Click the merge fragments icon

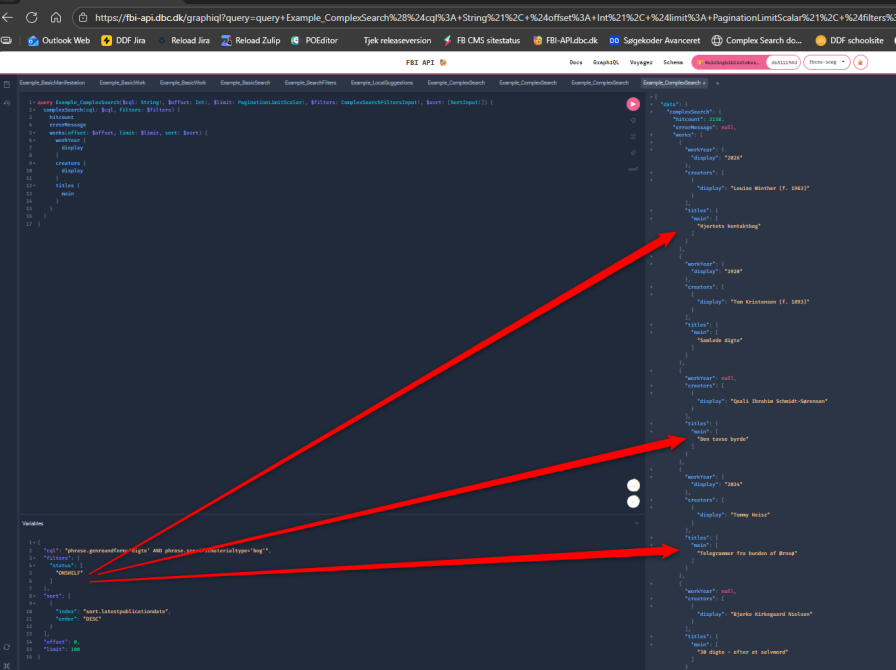633,137
